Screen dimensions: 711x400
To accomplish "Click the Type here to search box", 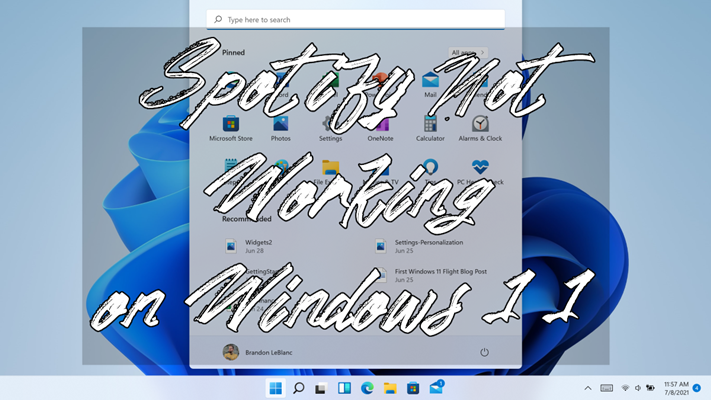I will click(x=356, y=20).
